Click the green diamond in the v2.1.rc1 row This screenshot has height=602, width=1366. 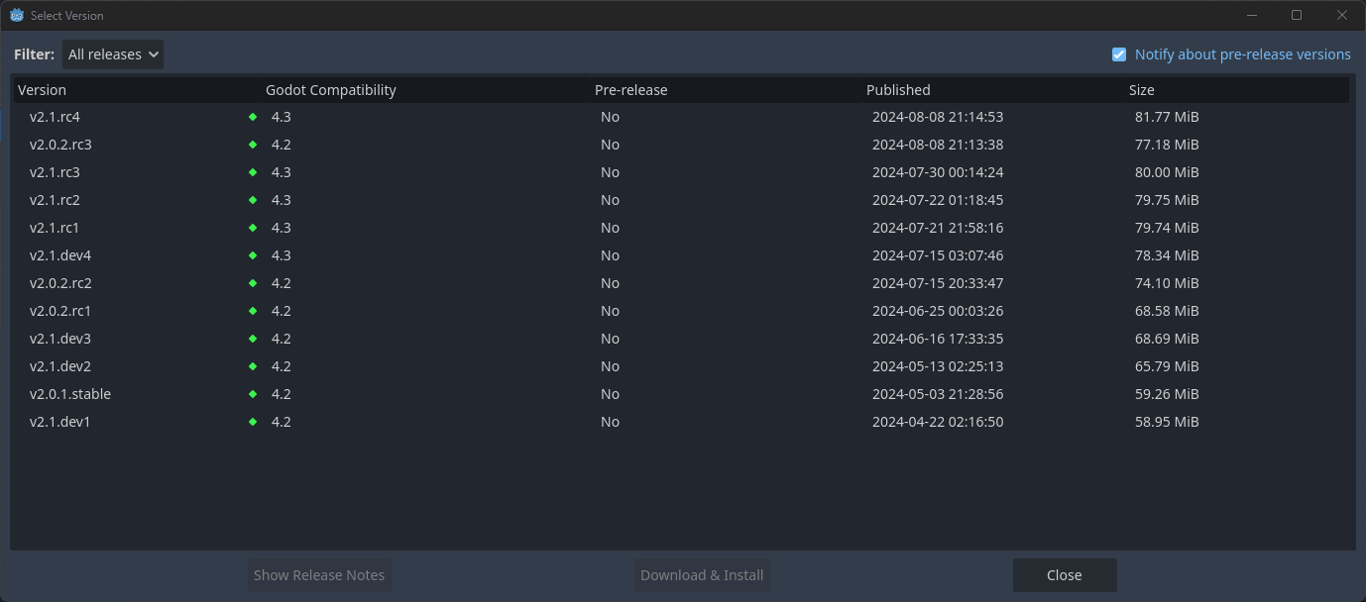pos(253,228)
